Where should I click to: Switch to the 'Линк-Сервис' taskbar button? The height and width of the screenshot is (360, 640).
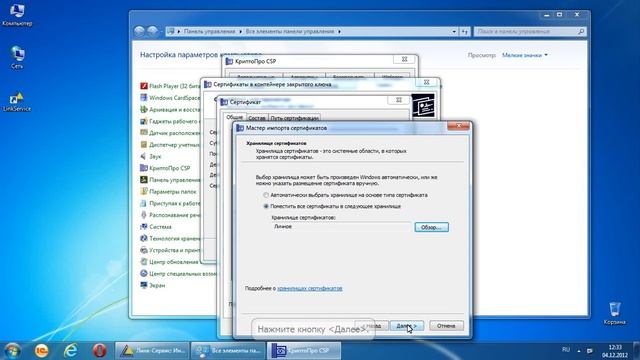point(152,351)
